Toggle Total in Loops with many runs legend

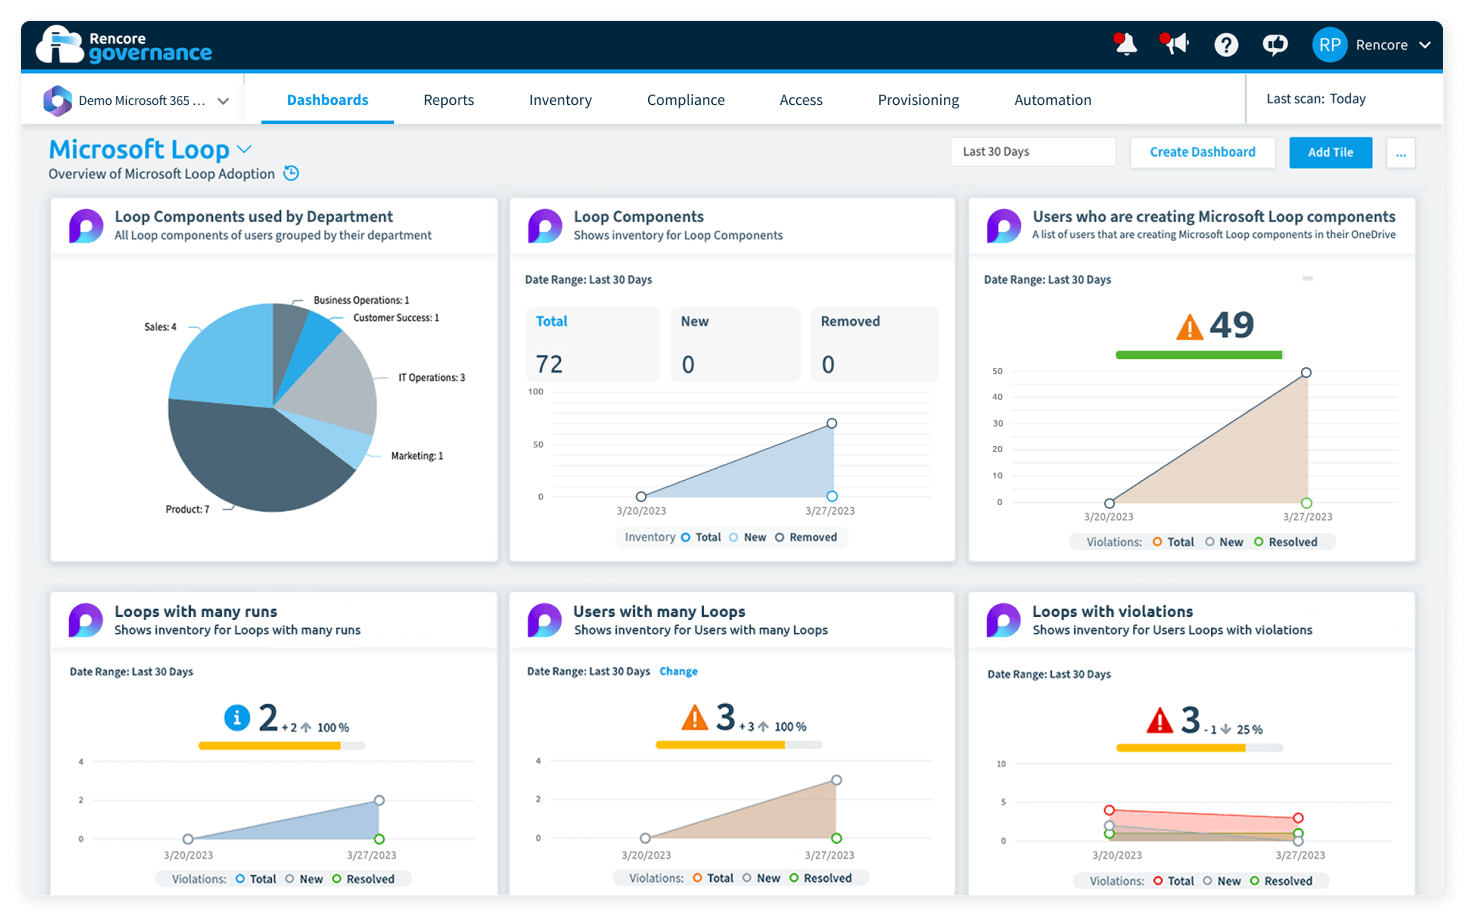(256, 879)
